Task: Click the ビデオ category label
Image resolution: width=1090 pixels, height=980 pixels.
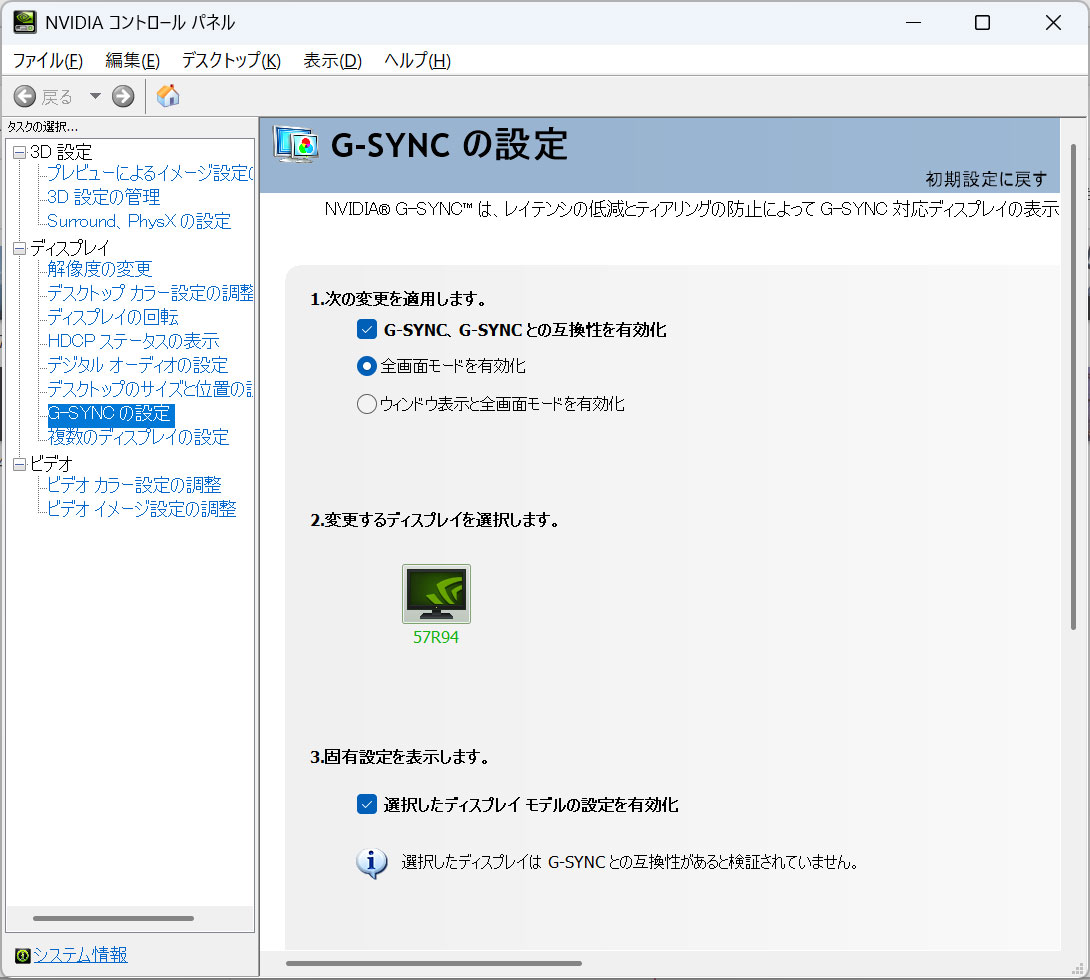Action: pos(51,464)
